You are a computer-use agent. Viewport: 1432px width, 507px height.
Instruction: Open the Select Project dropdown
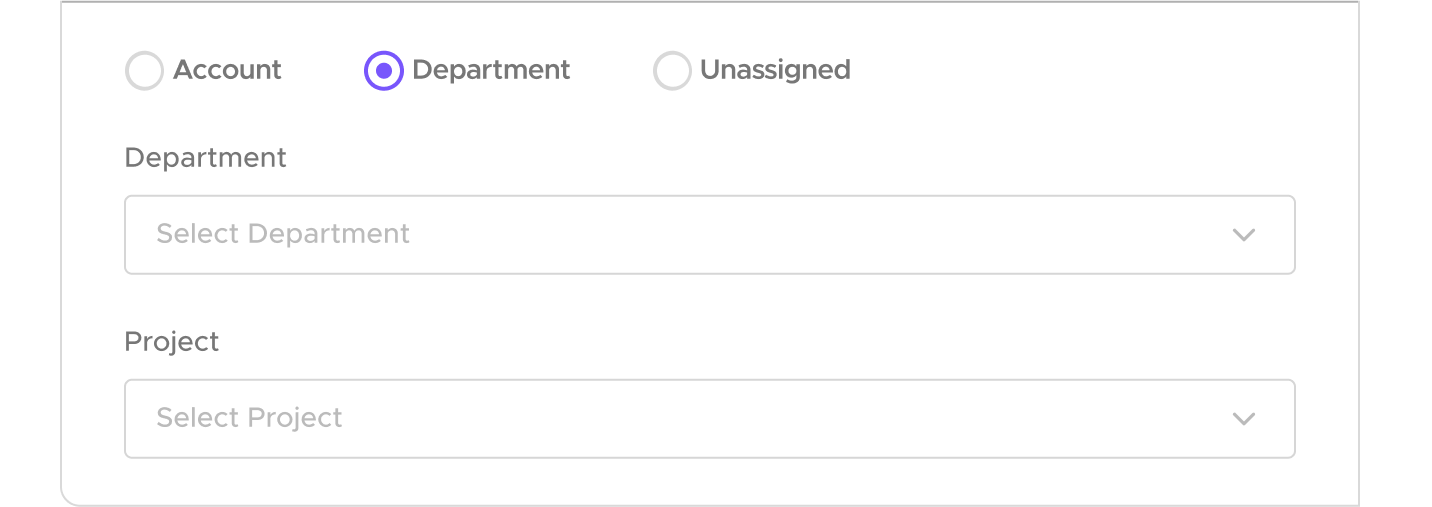(x=709, y=419)
